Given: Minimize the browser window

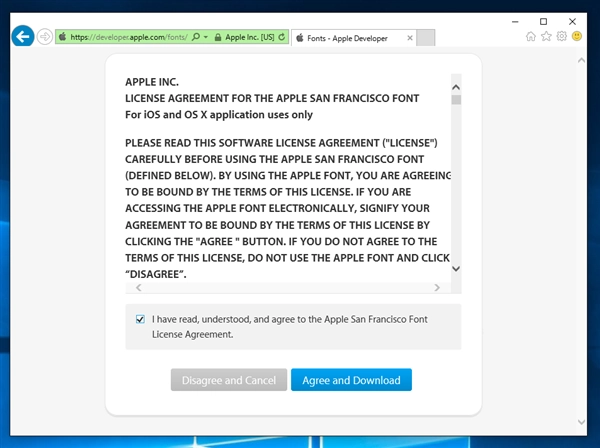Looking at the screenshot, I should click(x=515, y=22).
